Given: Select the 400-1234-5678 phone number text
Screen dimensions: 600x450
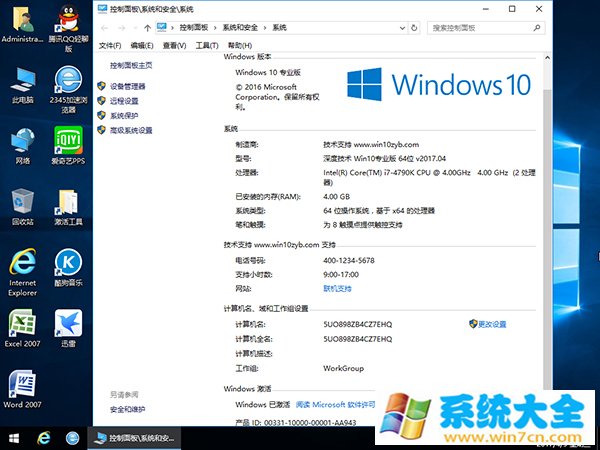Looking at the screenshot, I should pos(349,261).
